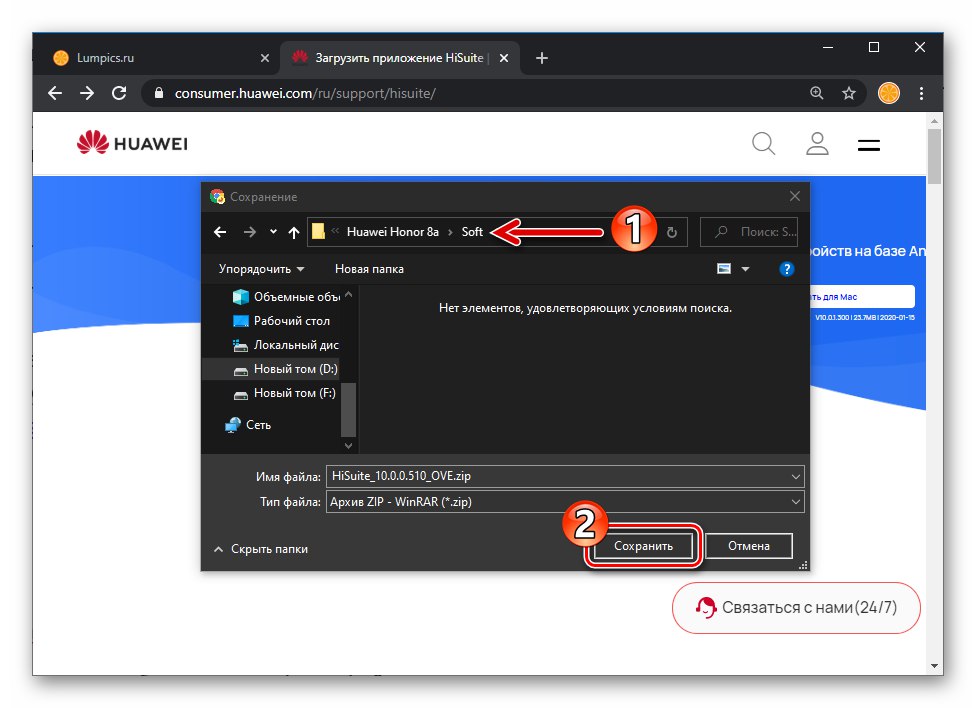The height and width of the screenshot is (708, 976).
Task: Open the view options dropdown arrow
Action: coord(745,269)
